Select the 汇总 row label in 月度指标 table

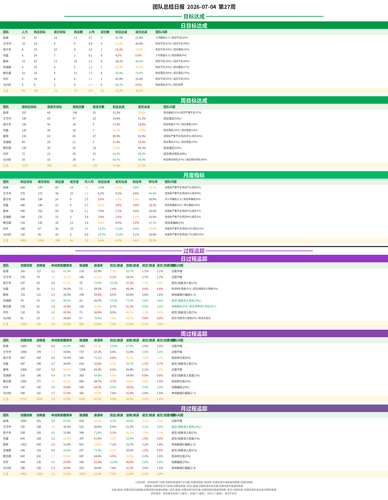6,240
